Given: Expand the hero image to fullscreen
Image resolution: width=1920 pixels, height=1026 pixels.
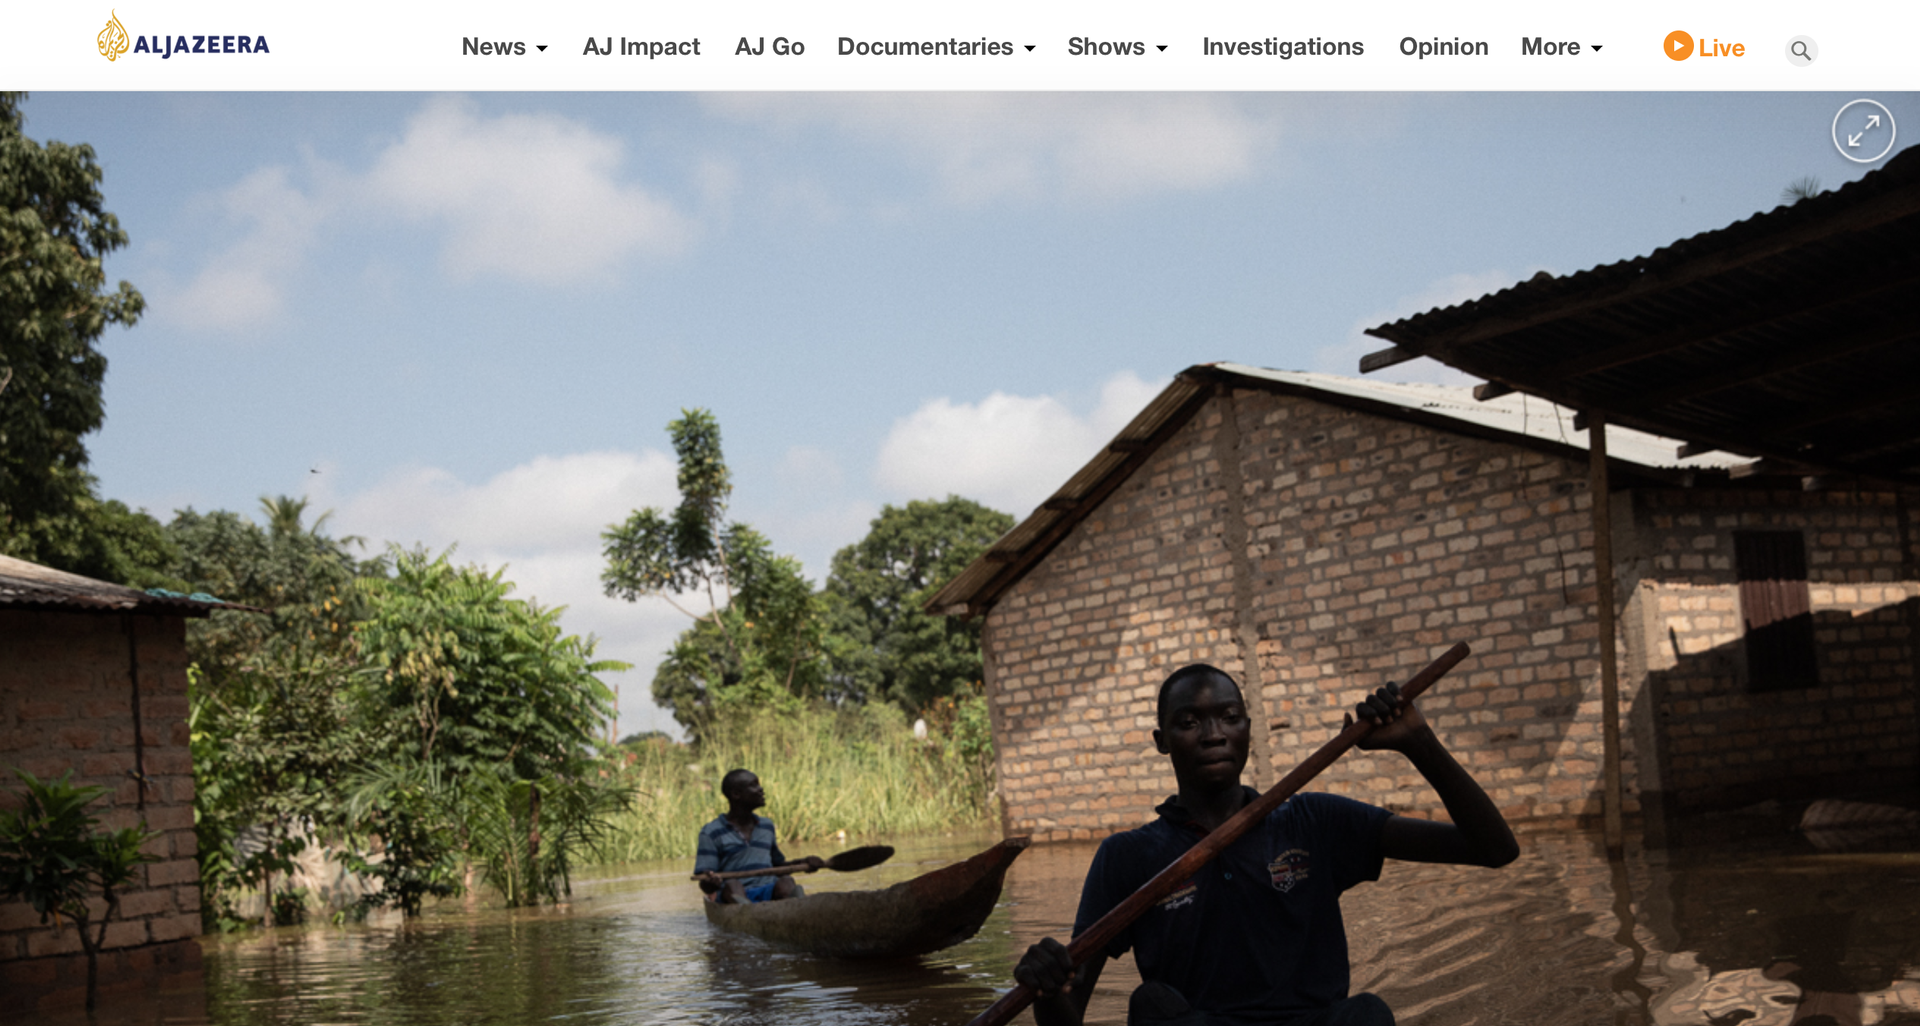Looking at the screenshot, I should coord(1863,131).
